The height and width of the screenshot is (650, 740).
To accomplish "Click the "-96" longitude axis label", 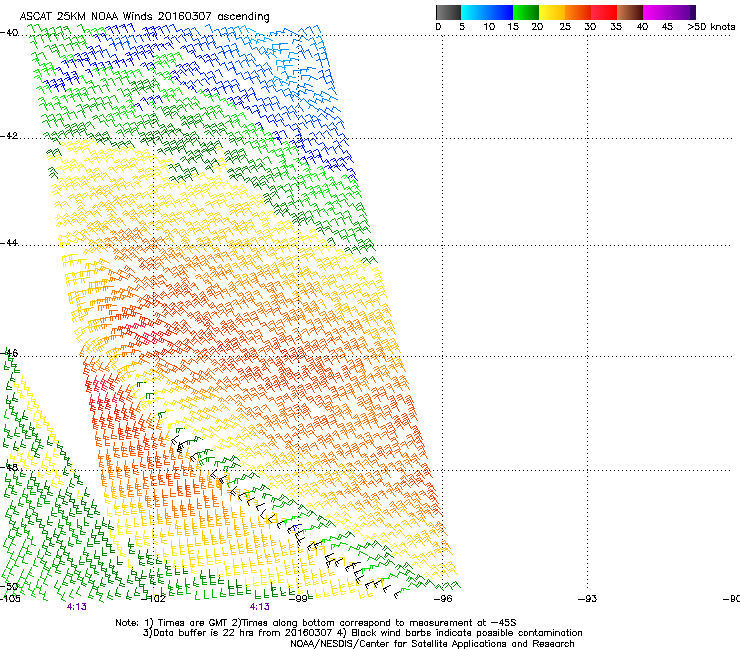I will (x=443, y=599).
